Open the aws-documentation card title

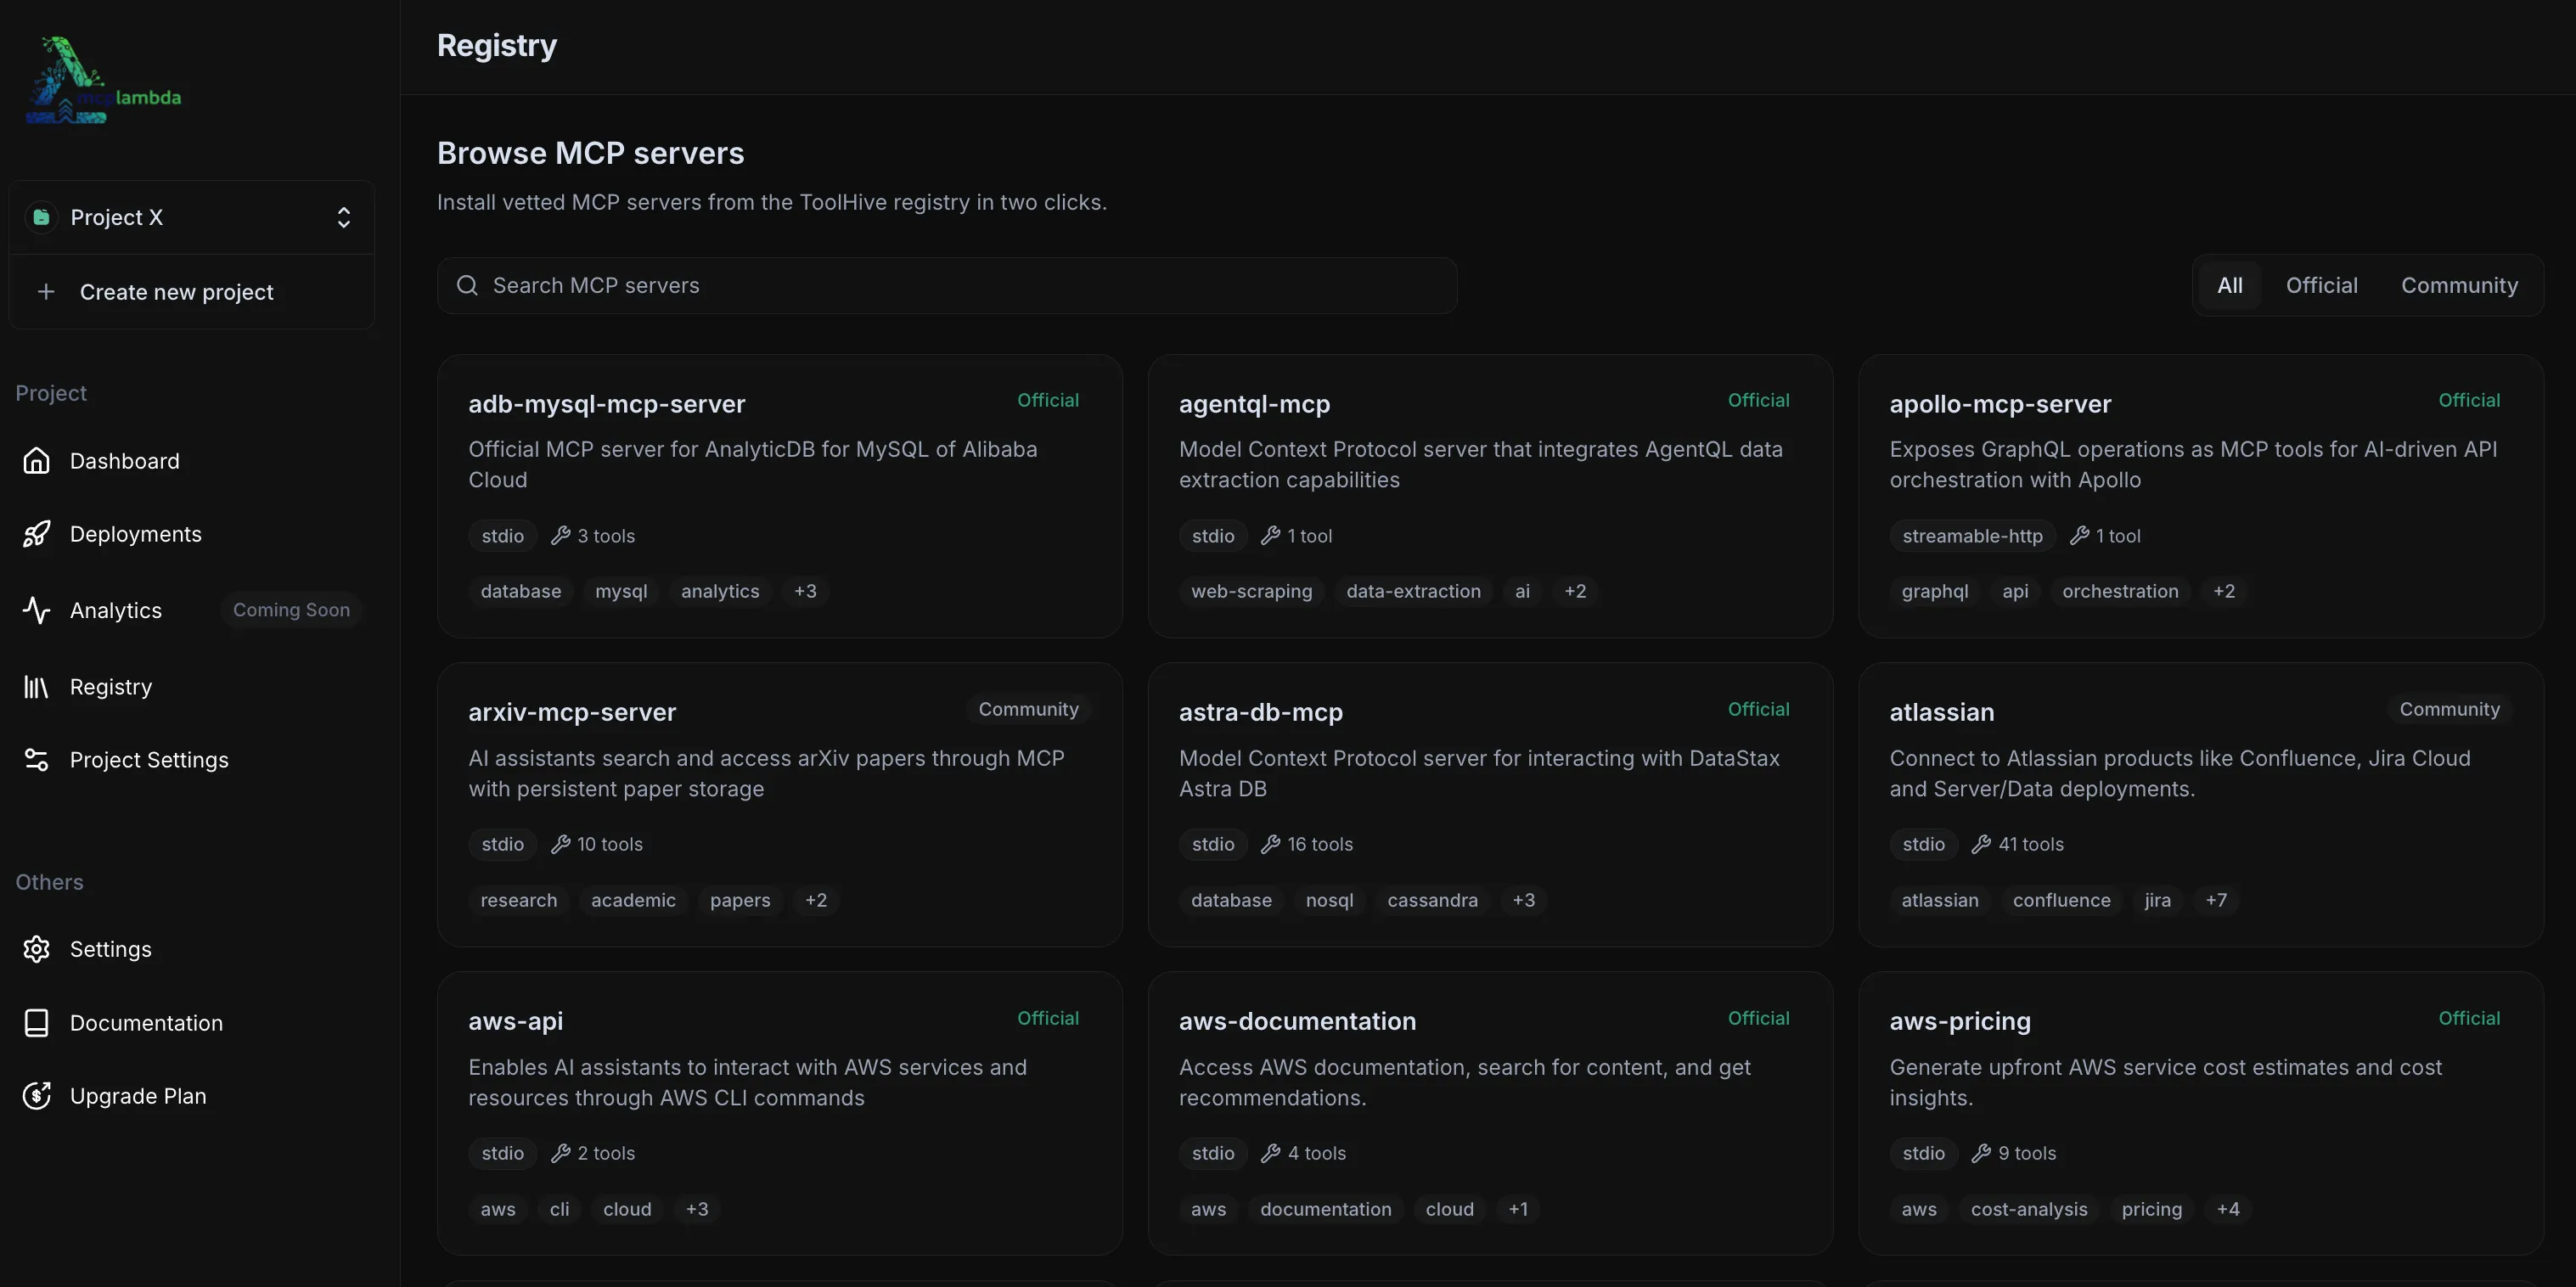click(1297, 1021)
